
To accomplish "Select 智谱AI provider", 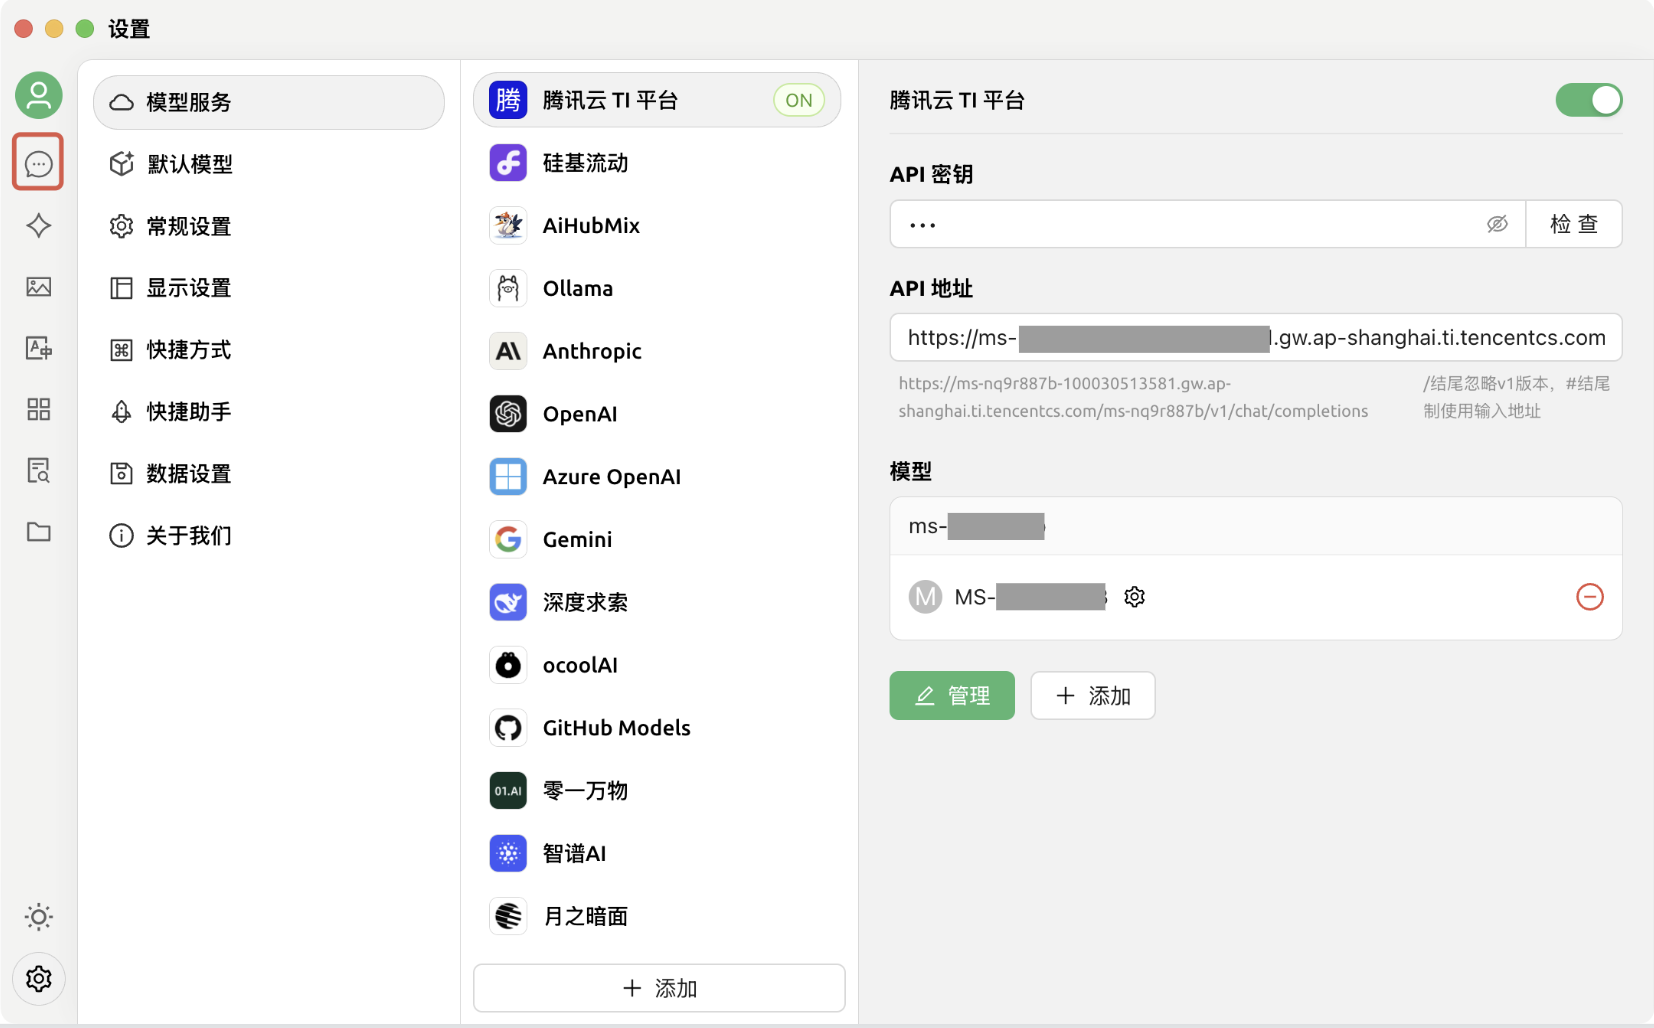I will click(x=657, y=853).
